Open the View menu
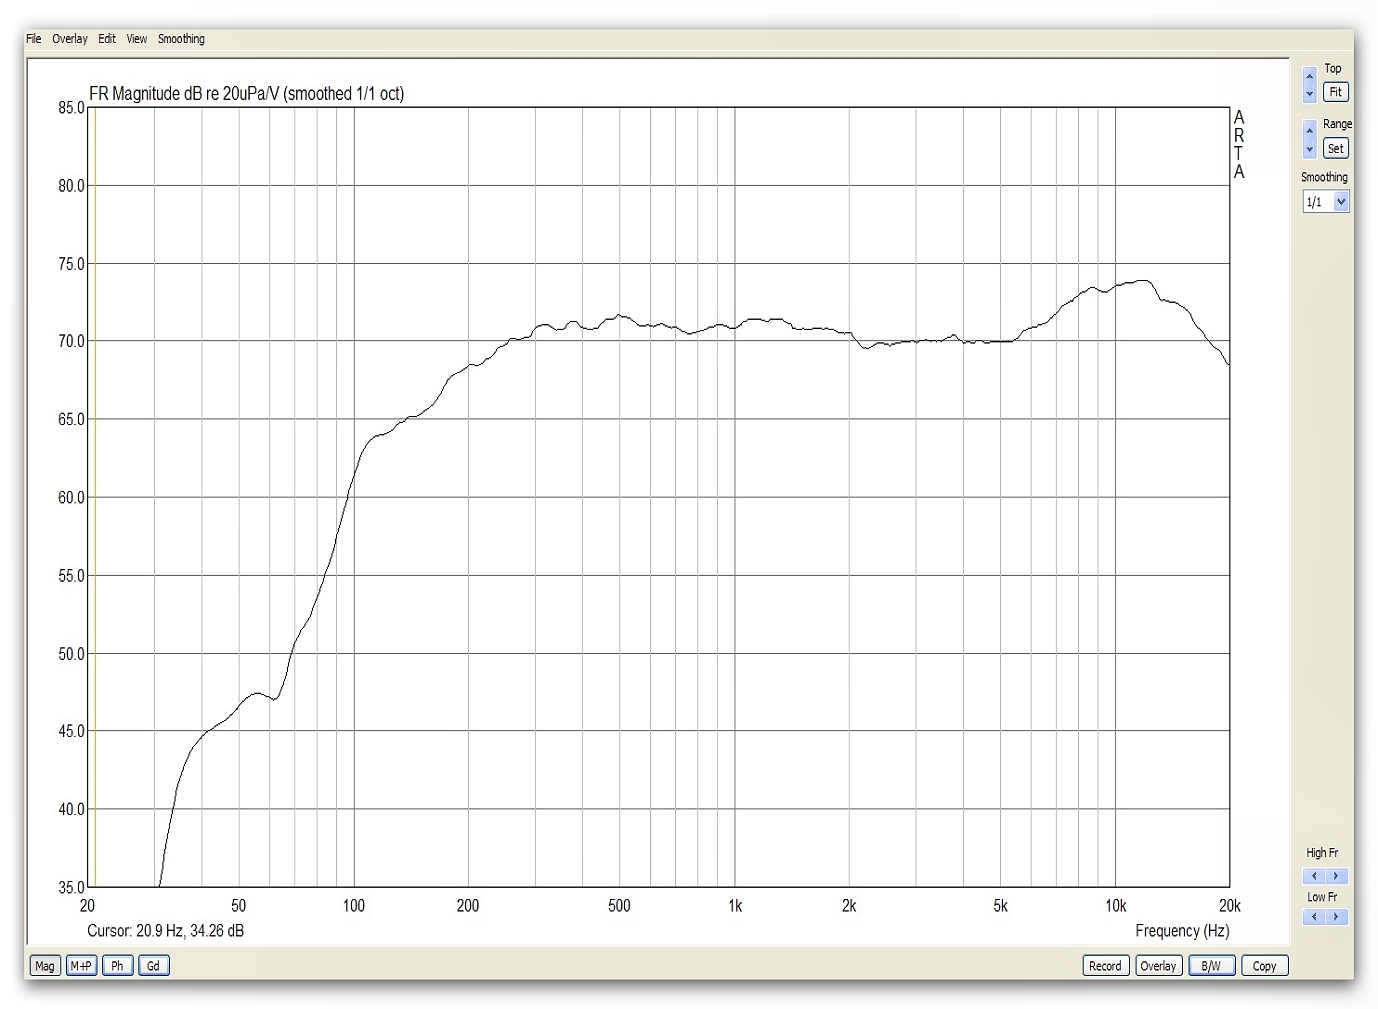The height and width of the screenshot is (1009, 1378). click(137, 39)
